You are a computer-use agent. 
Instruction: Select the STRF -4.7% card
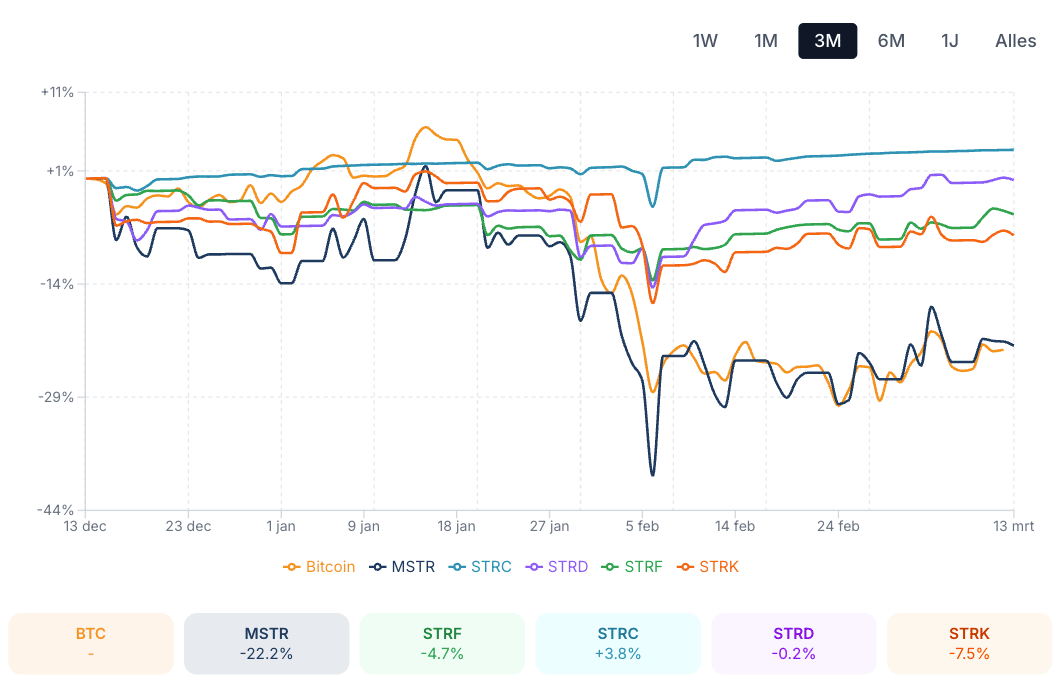tap(442, 643)
